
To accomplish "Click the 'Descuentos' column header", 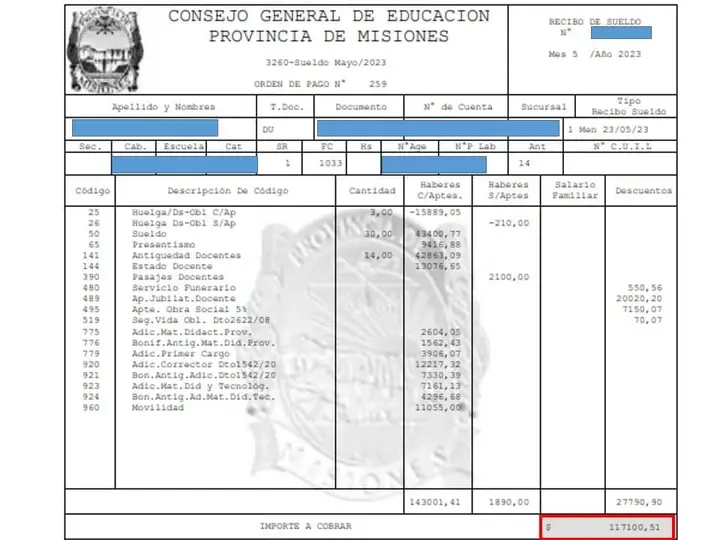I will click(643, 190).
